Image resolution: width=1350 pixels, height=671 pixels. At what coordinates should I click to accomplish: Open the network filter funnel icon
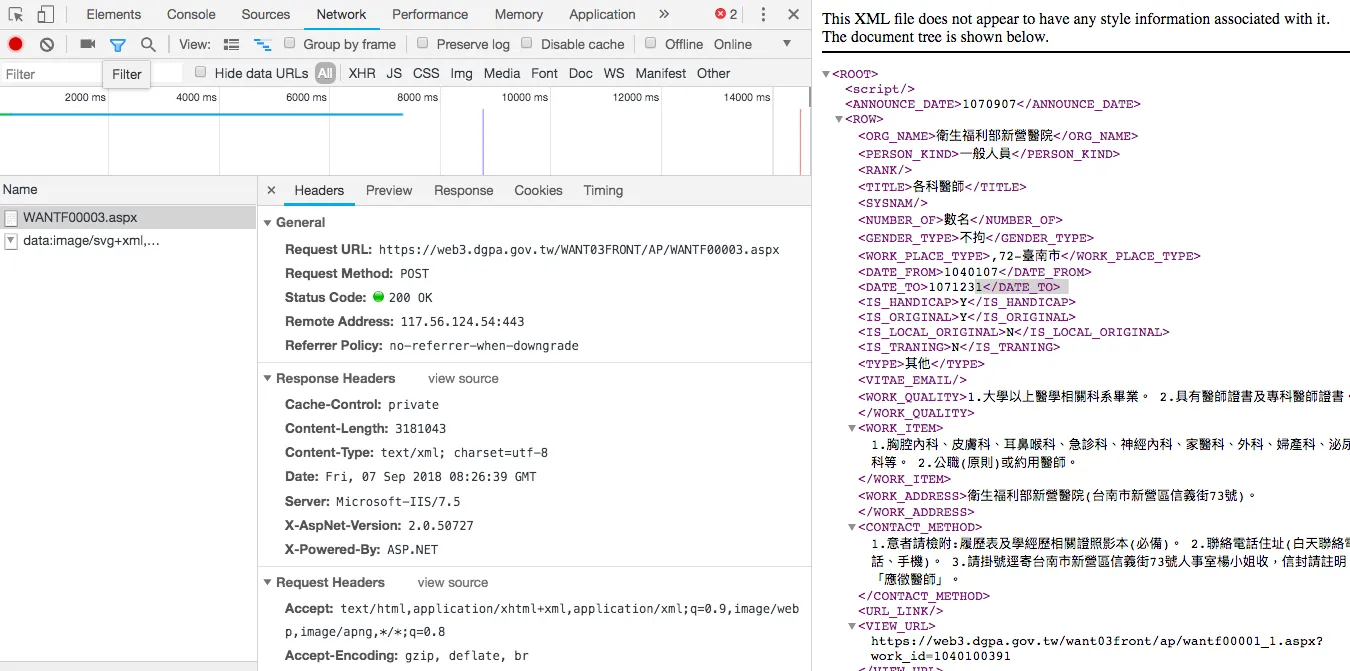[x=118, y=44]
